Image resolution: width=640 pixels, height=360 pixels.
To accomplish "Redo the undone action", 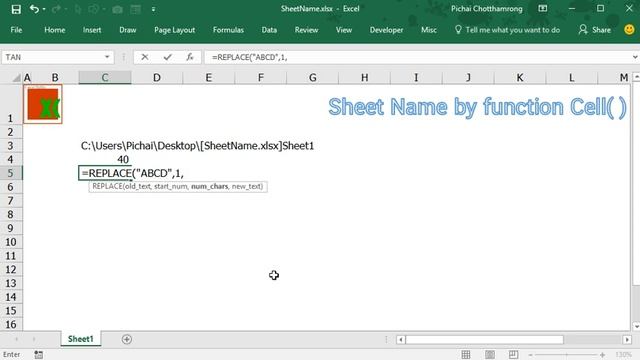I will point(56,9).
